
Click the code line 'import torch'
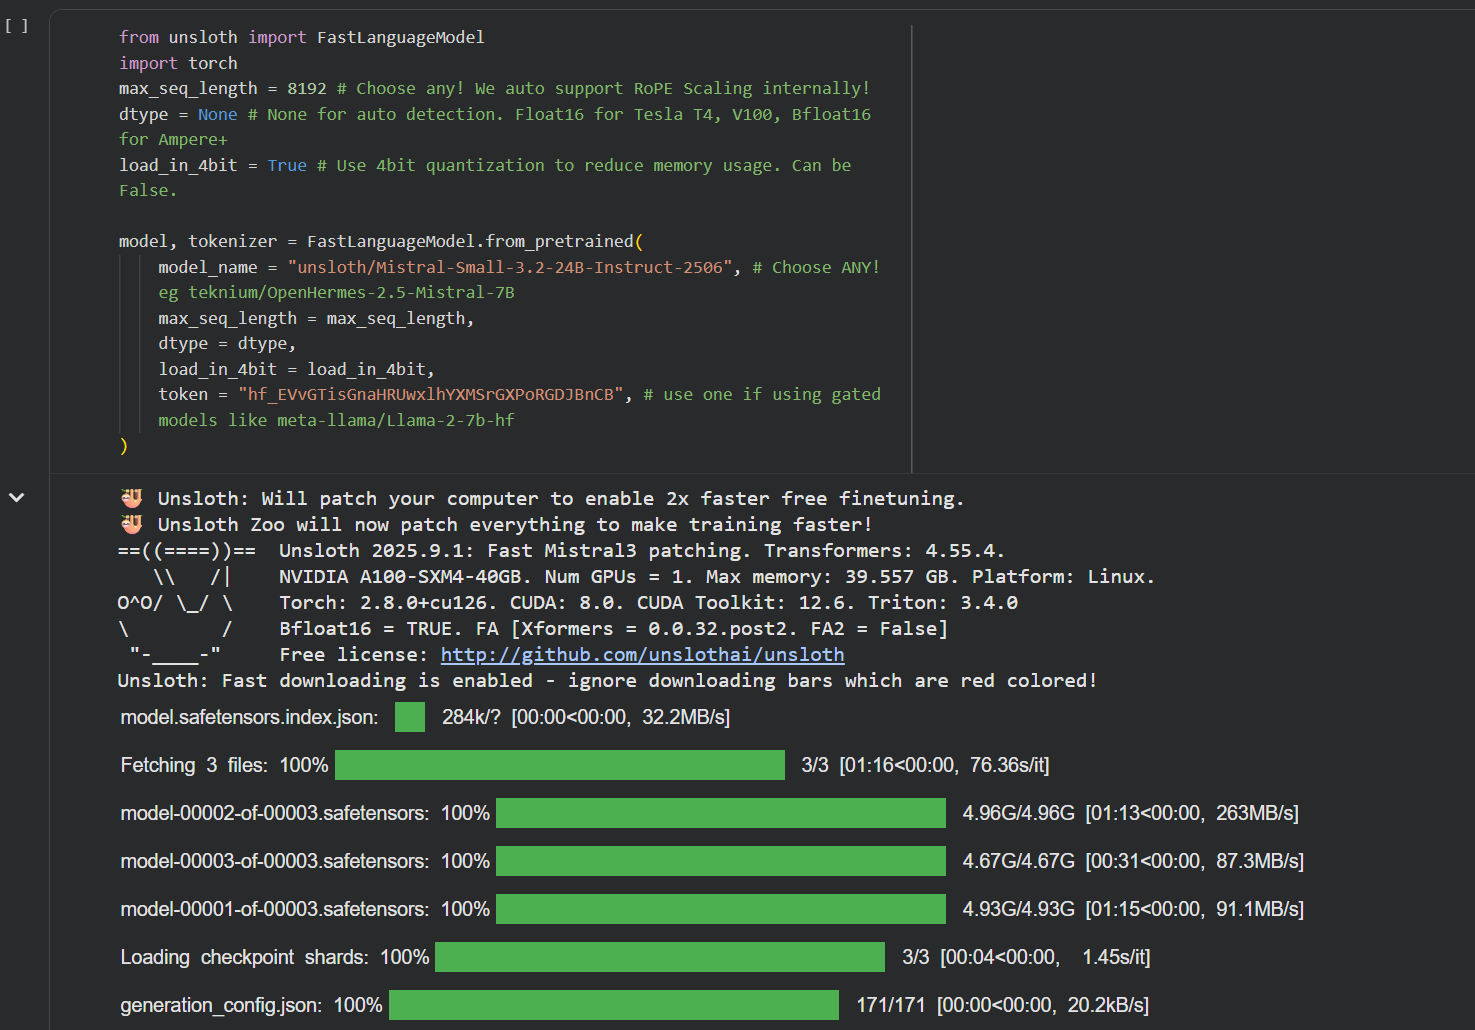click(178, 63)
